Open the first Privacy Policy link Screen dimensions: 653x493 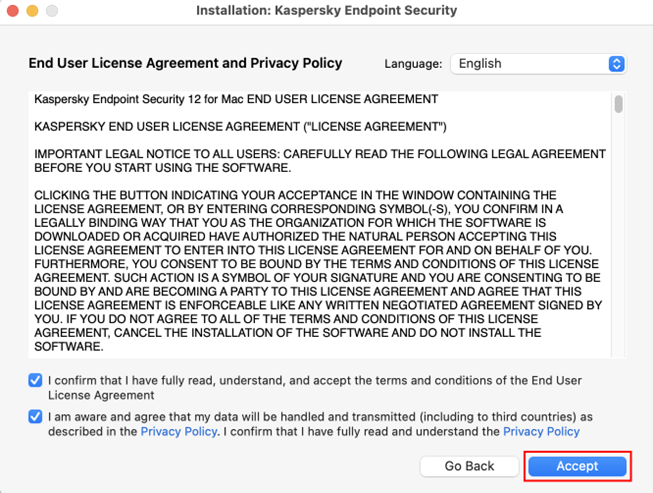click(179, 432)
